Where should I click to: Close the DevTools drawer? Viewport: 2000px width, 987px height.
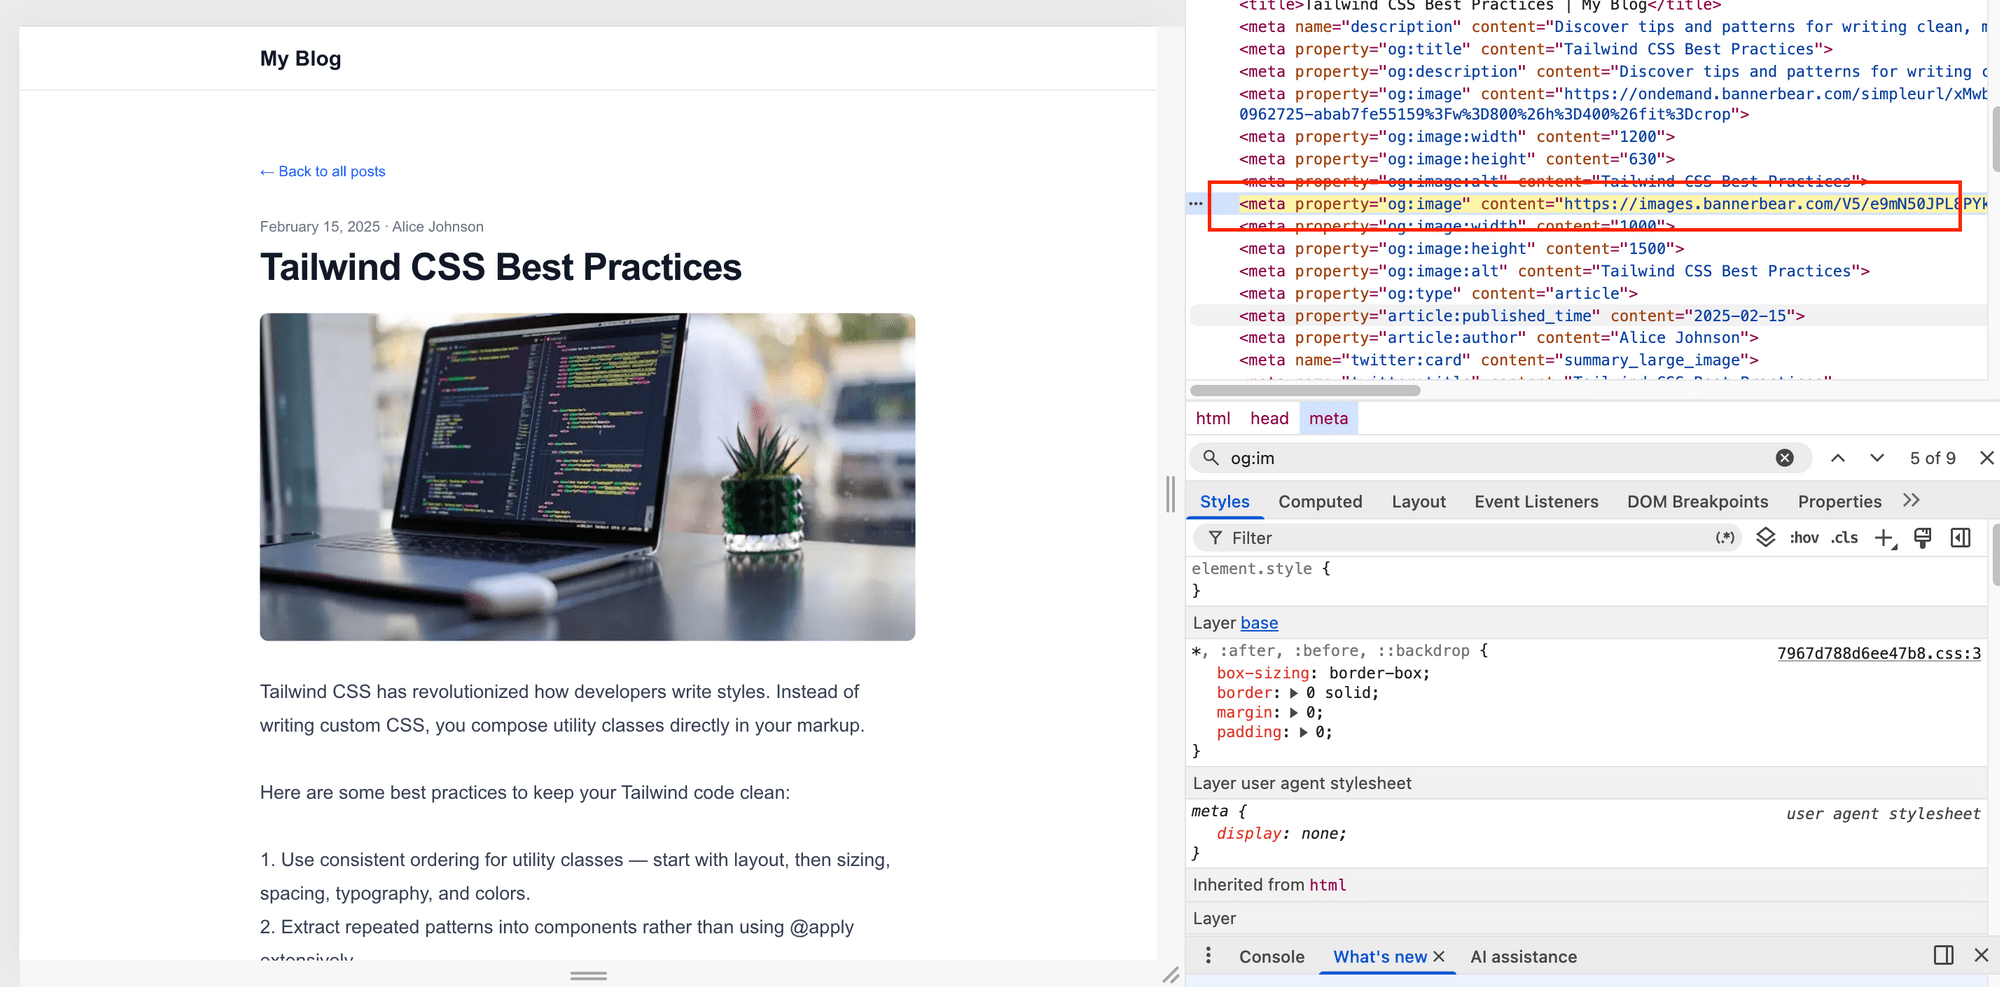click(1981, 955)
